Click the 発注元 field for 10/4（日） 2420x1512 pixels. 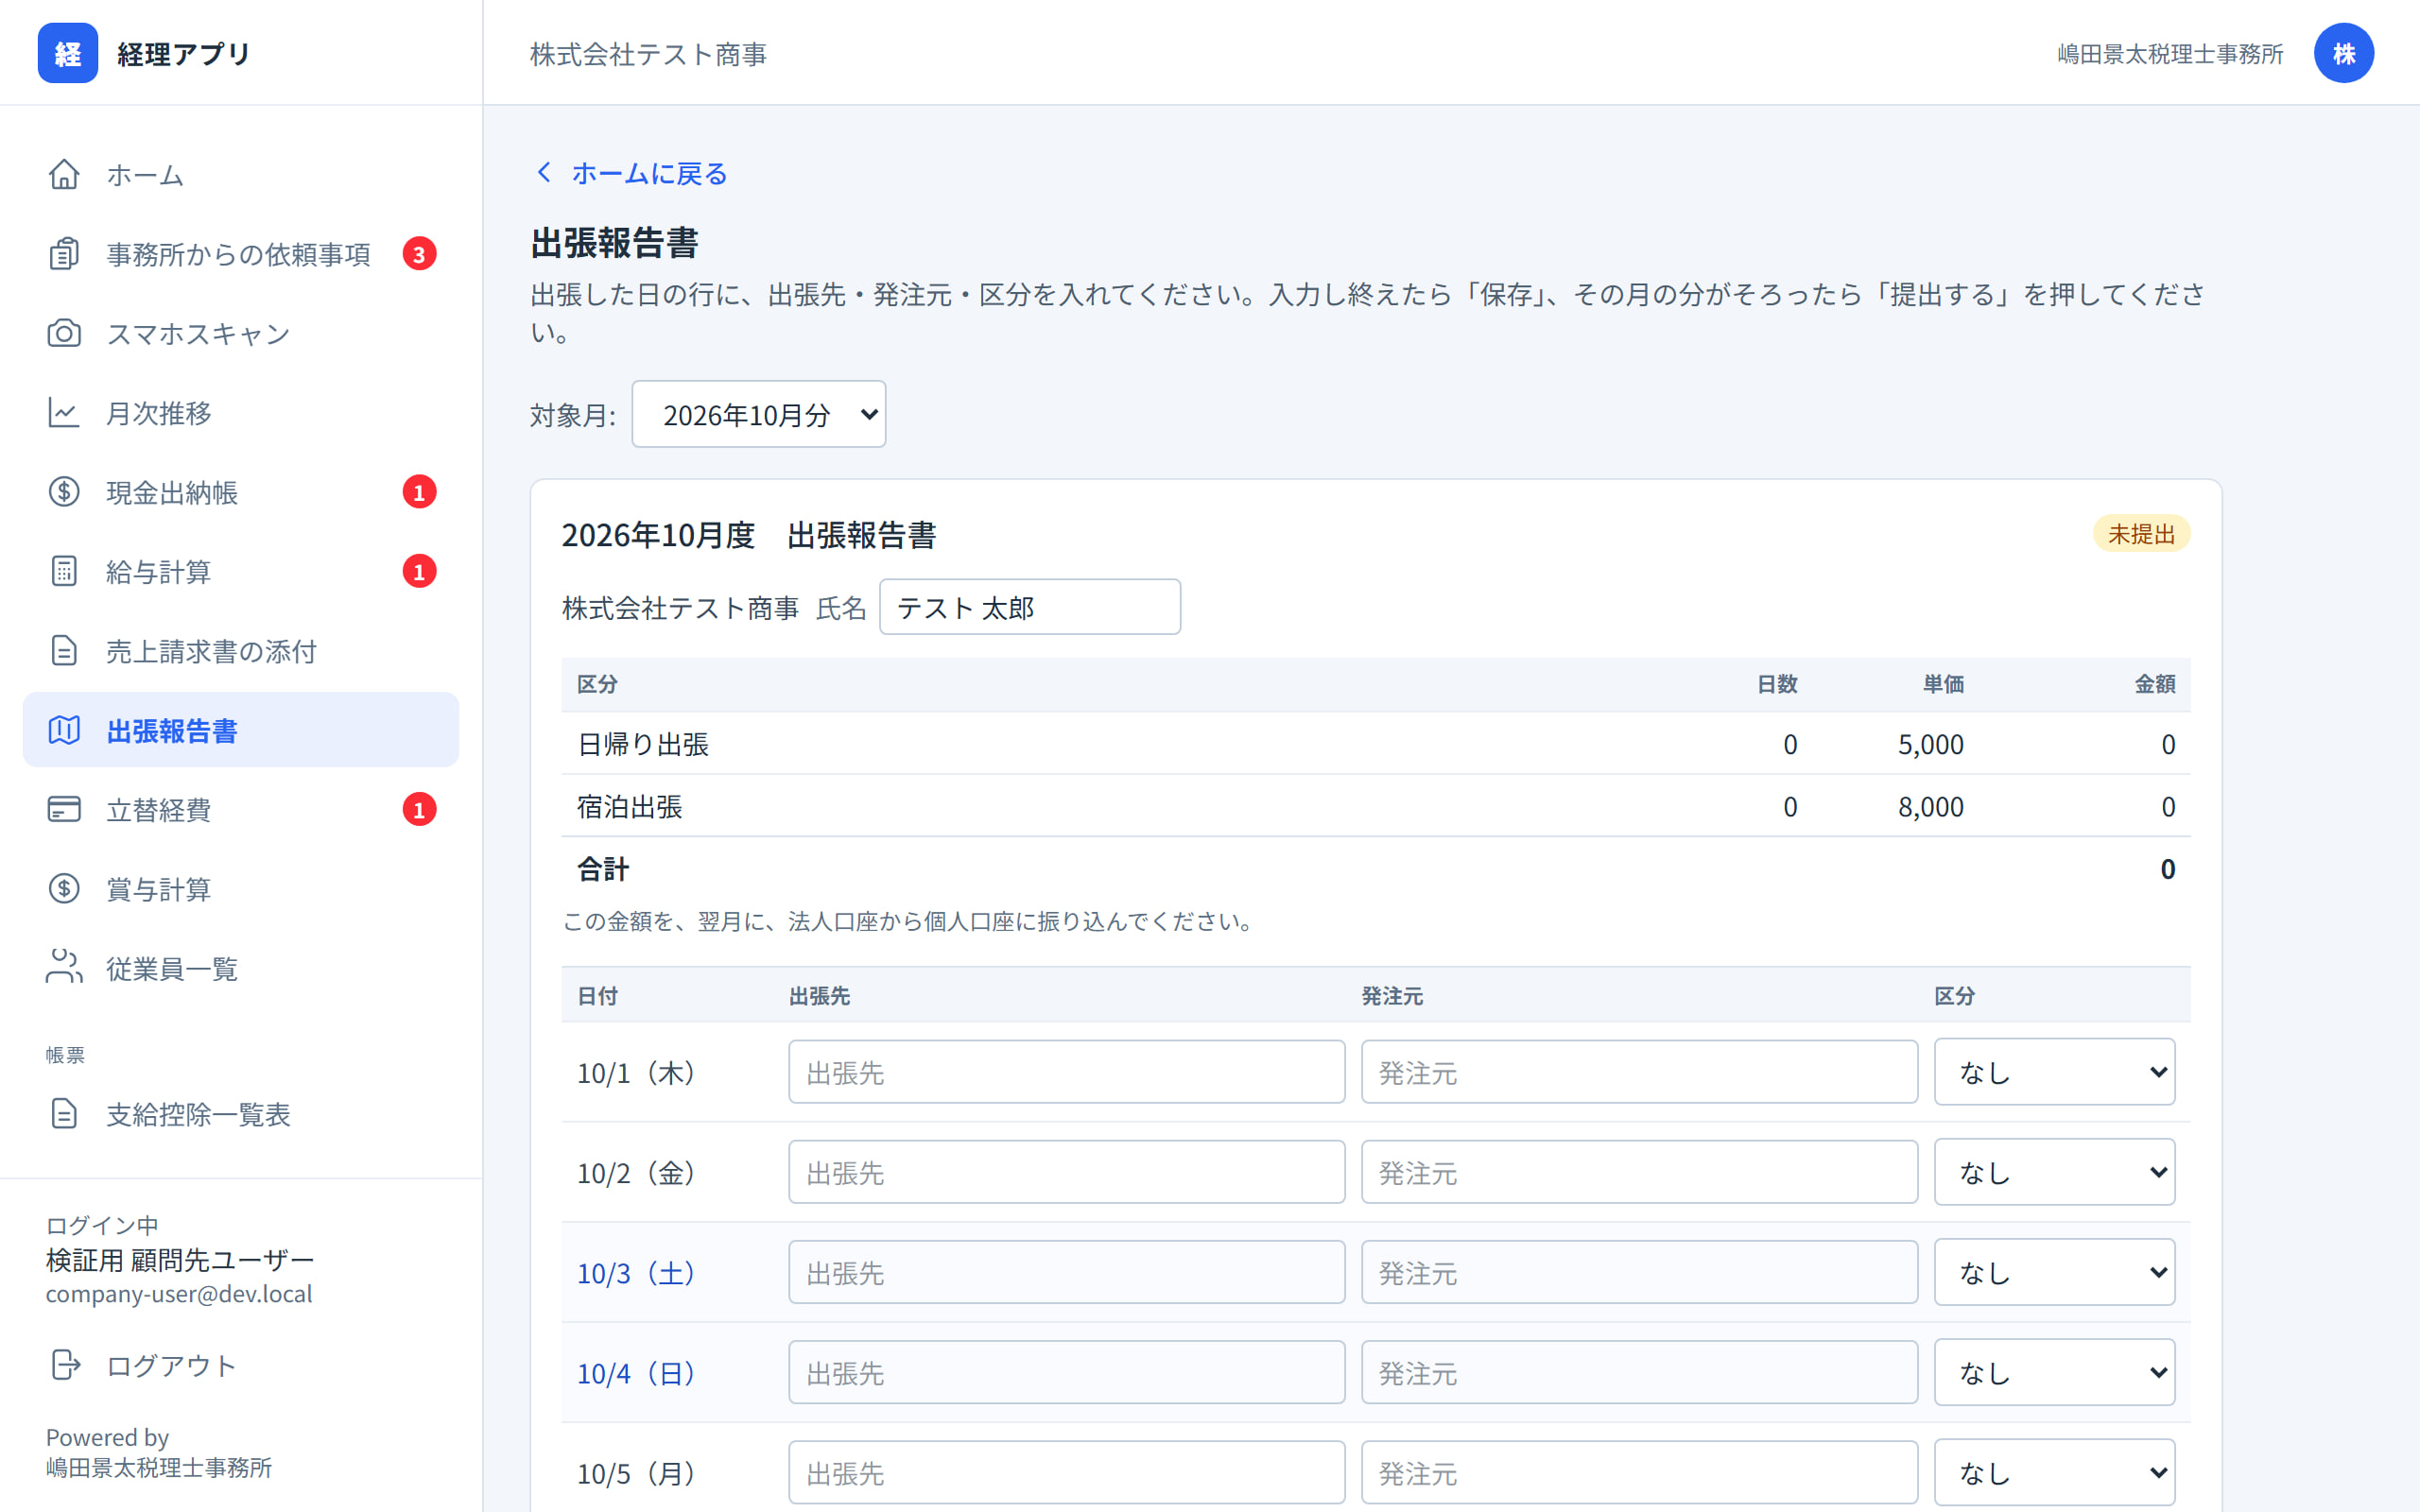pyautogui.click(x=1639, y=1372)
